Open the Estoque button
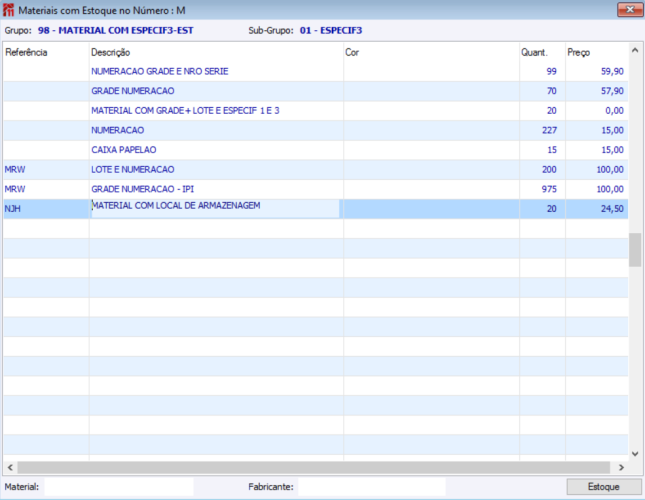This screenshot has width=645, height=500. coord(603,487)
